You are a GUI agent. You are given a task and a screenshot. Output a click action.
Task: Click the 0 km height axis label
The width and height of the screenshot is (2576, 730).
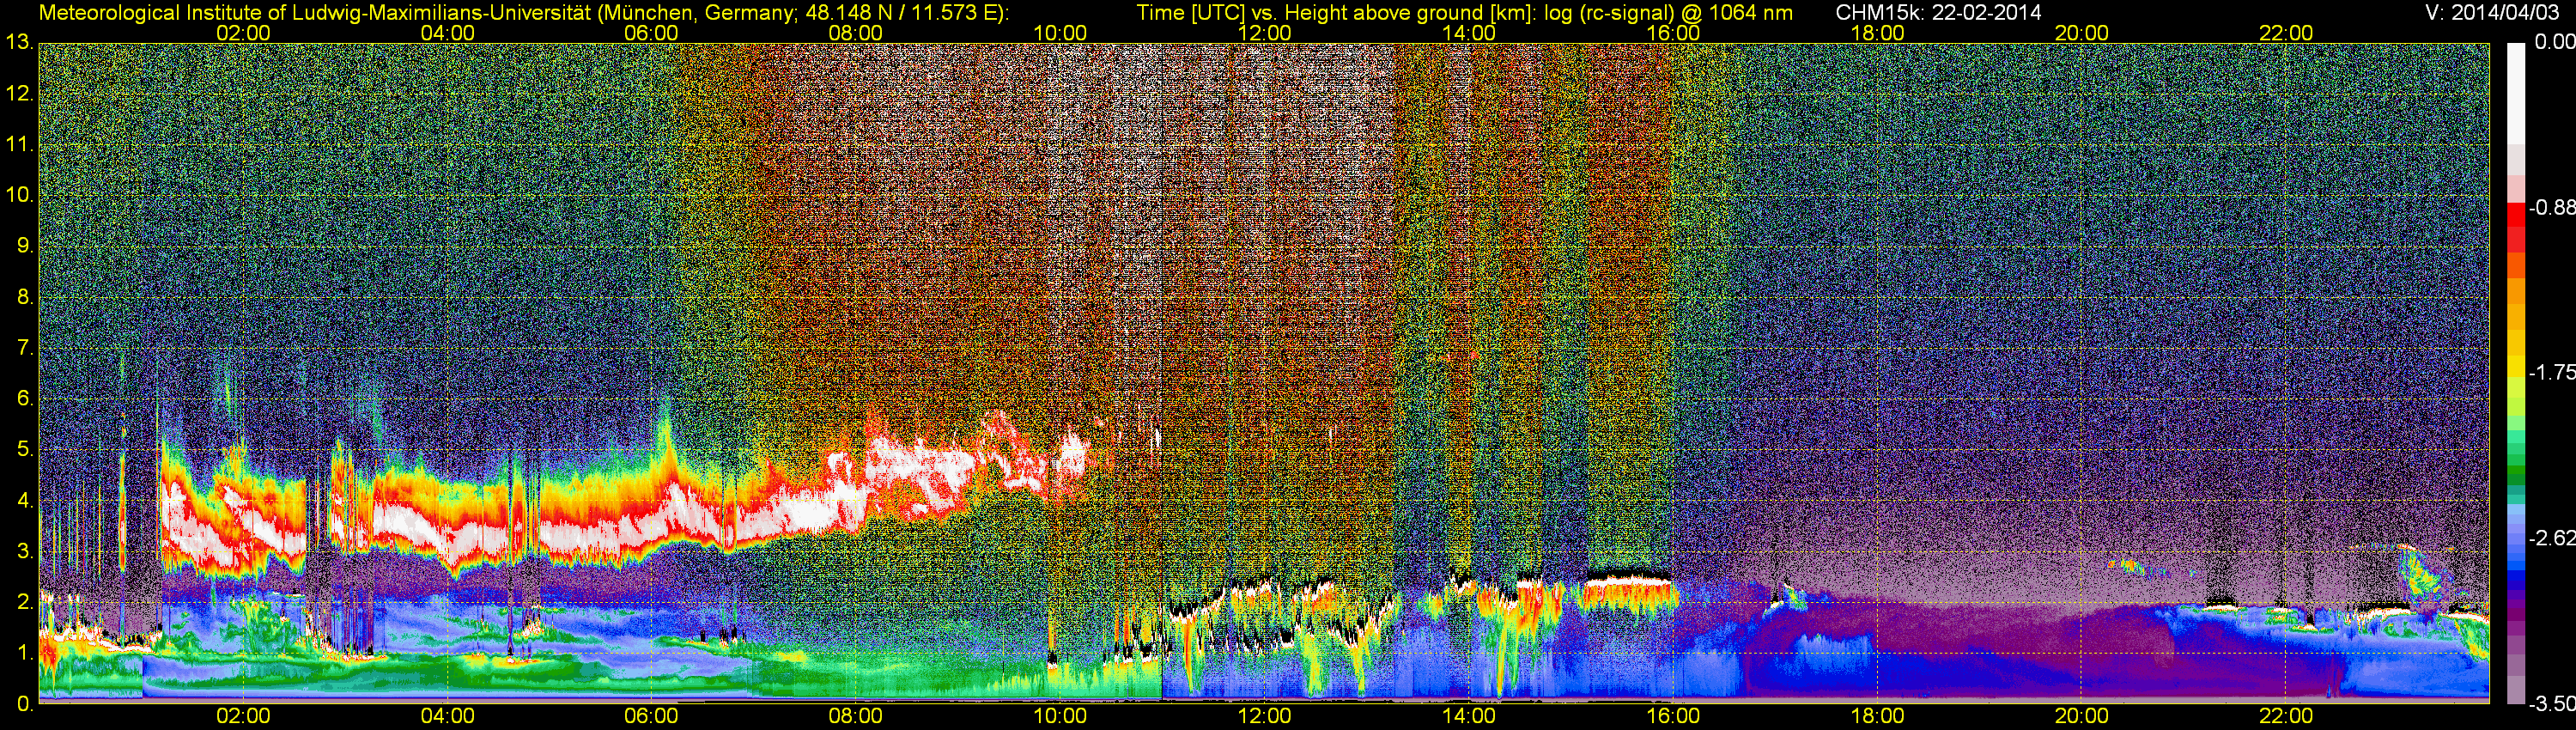[x=24, y=703]
